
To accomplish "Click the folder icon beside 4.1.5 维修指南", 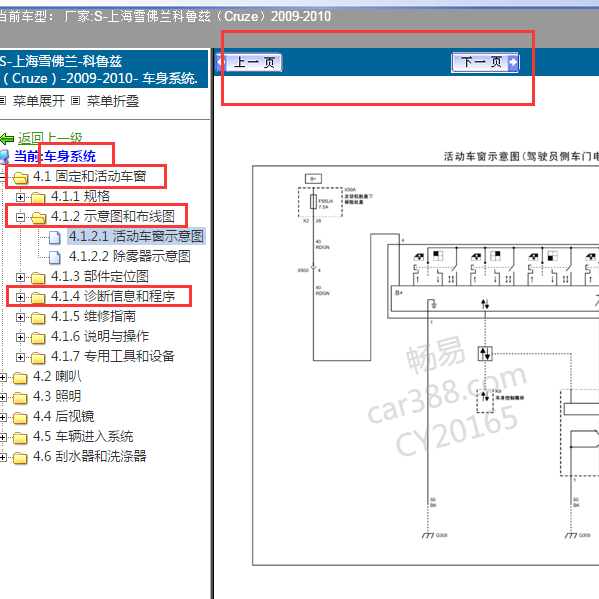I will click(38, 318).
